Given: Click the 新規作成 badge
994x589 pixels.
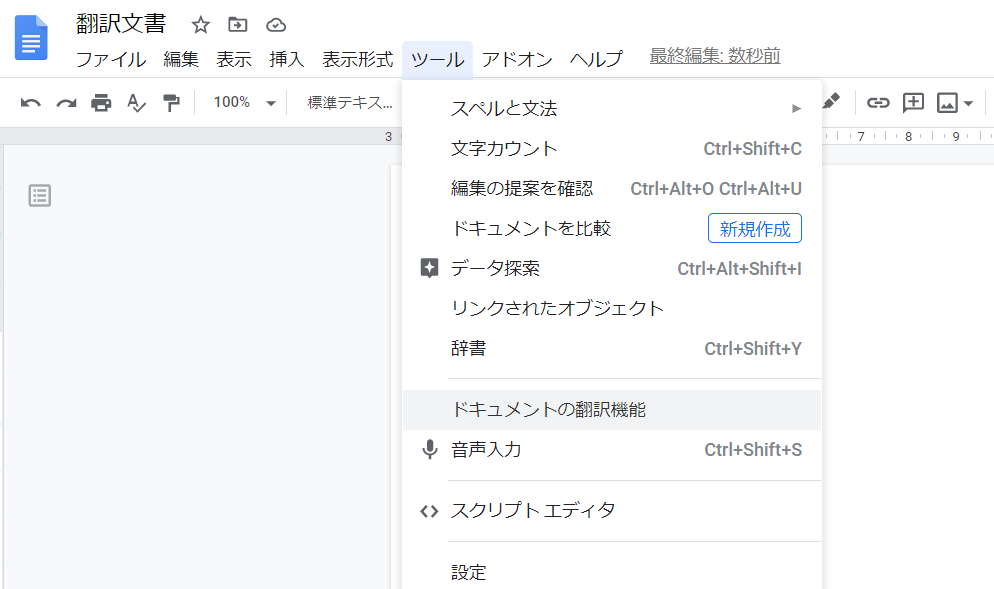Looking at the screenshot, I should (x=754, y=228).
